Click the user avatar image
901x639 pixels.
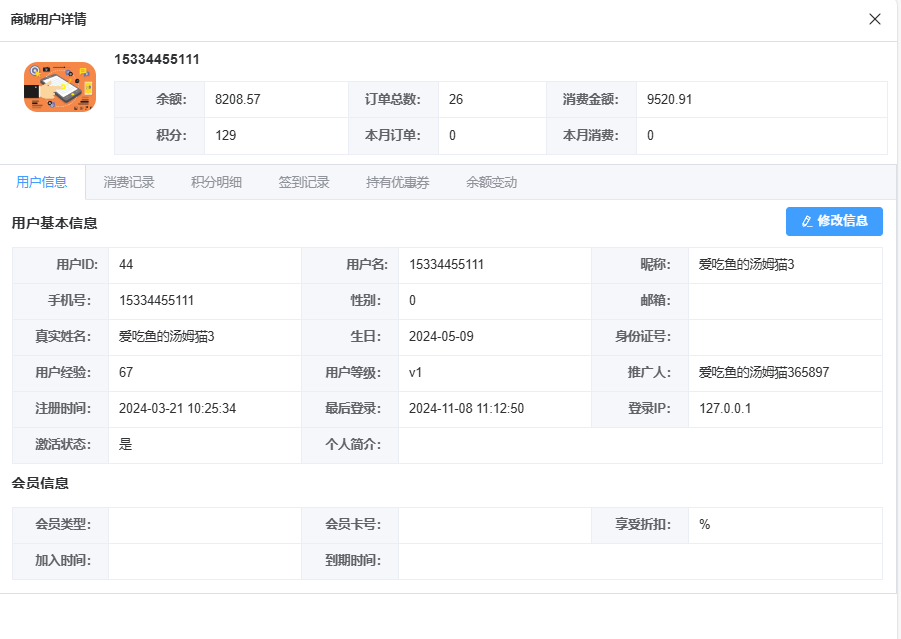click(60, 87)
